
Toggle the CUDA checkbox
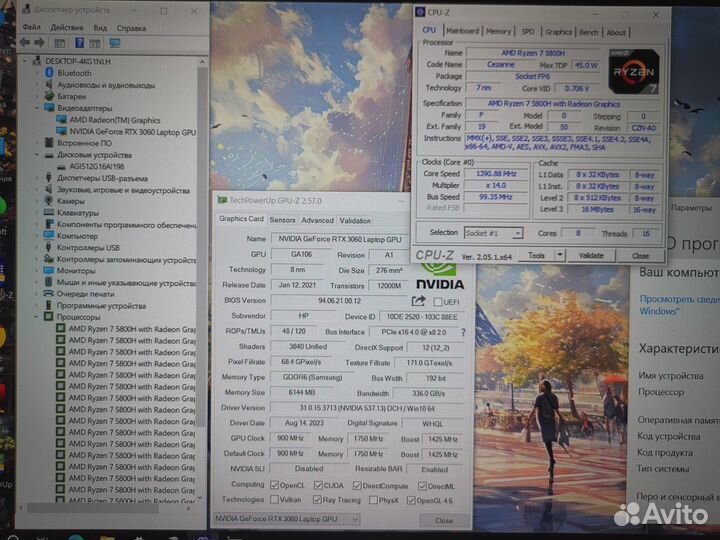[x=318, y=485]
